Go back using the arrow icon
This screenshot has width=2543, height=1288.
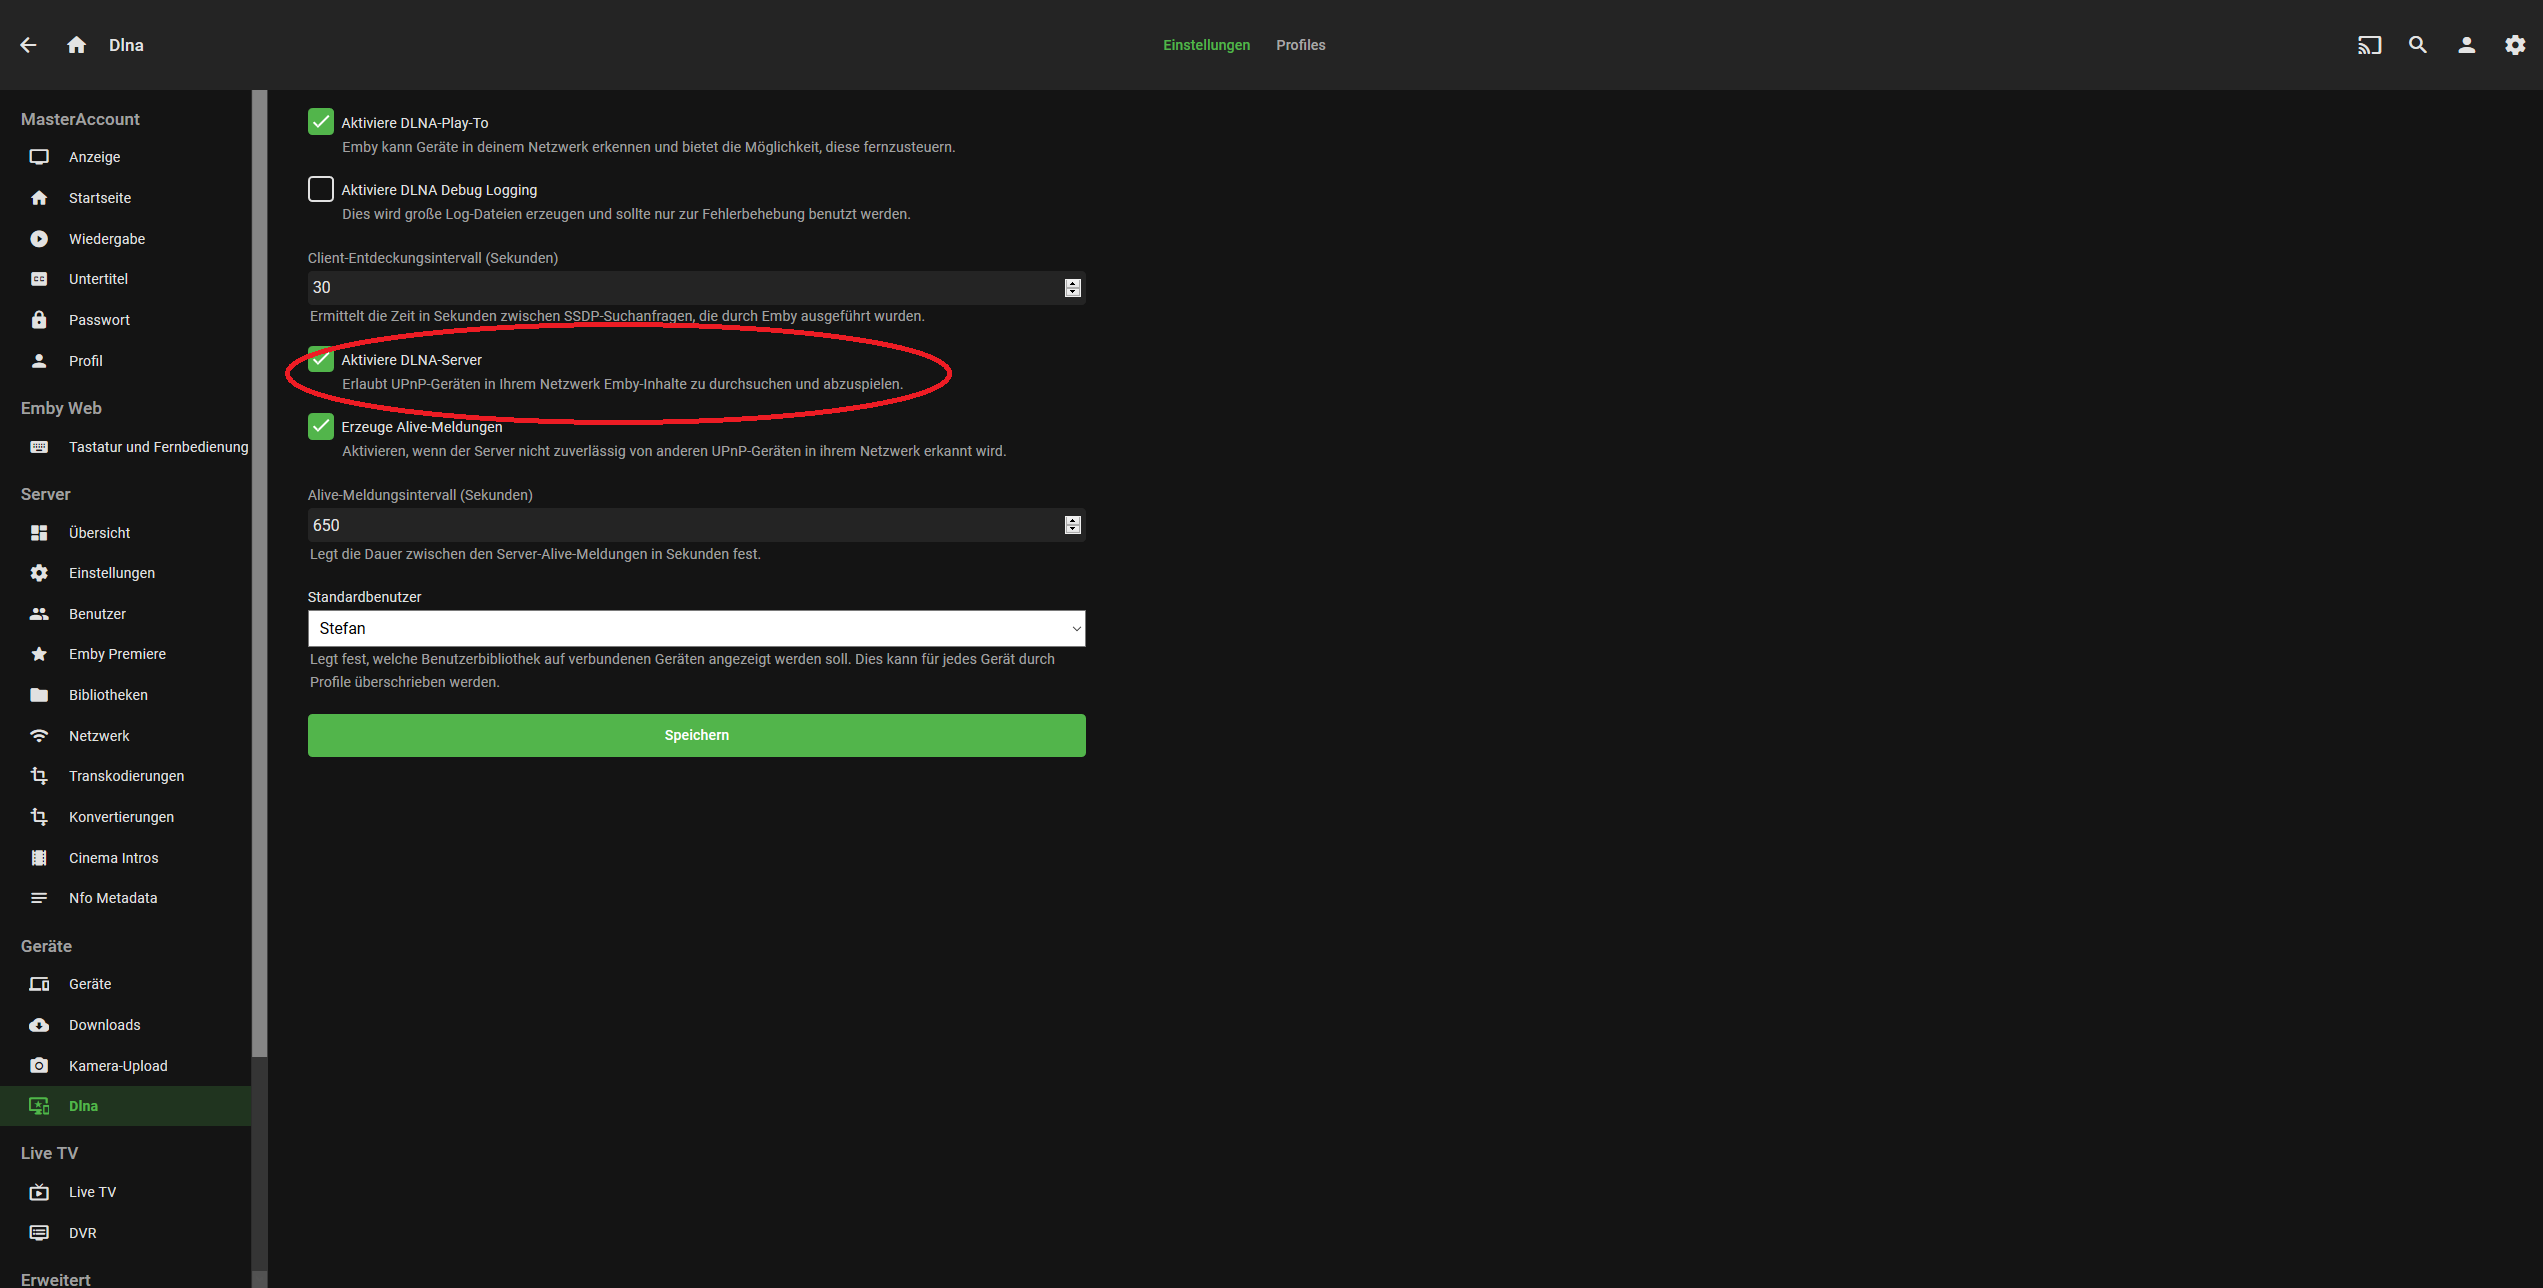coord(28,45)
